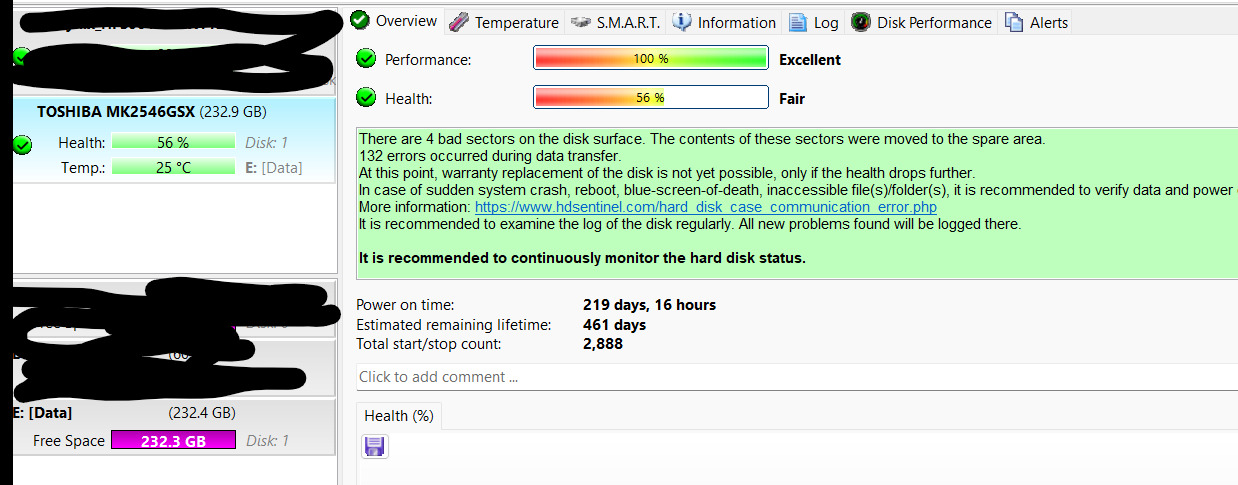Open the Health (%) graph tab
Screen dimensions: 1238x485
pos(398,416)
